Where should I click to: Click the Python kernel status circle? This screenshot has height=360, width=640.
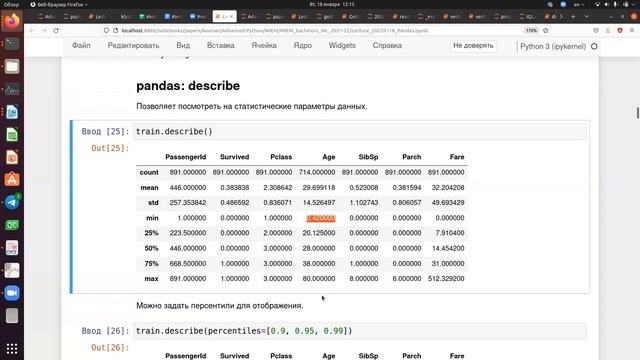pos(594,47)
